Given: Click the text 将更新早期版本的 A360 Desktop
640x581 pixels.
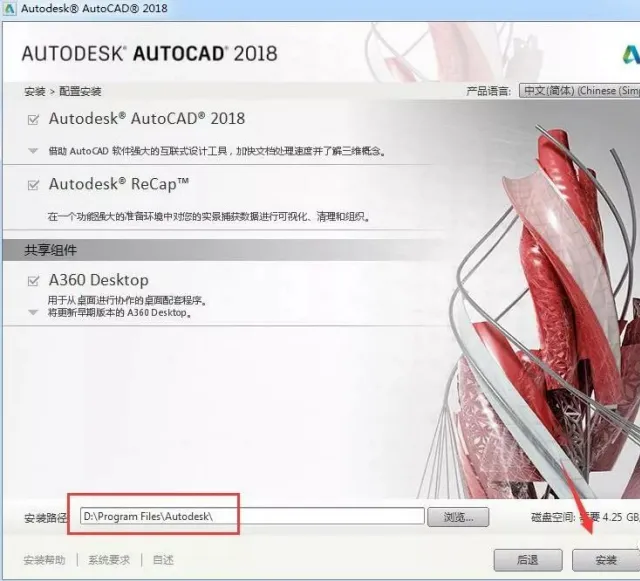Looking at the screenshot, I should click(120, 313).
